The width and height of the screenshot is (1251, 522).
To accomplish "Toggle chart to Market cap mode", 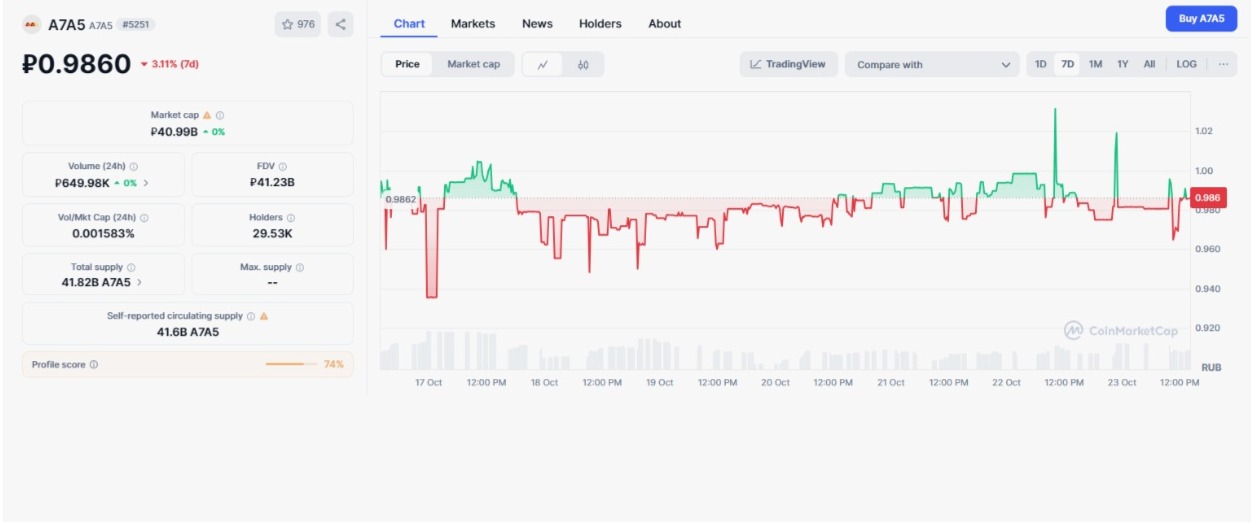I will [473, 64].
